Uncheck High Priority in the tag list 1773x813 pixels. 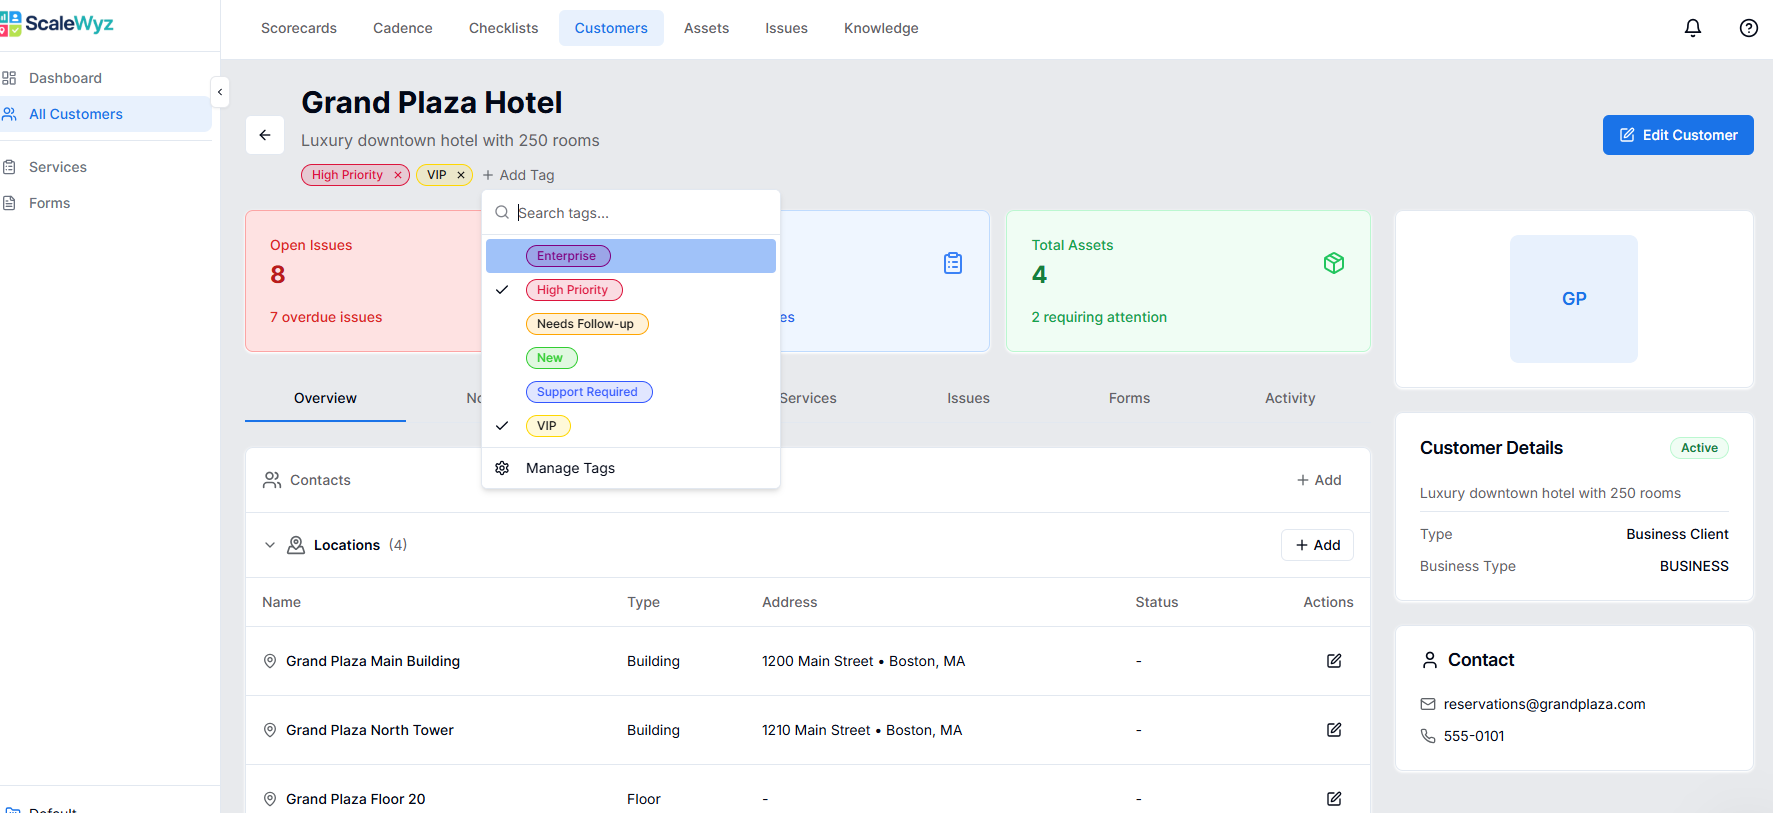[x=573, y=290]
